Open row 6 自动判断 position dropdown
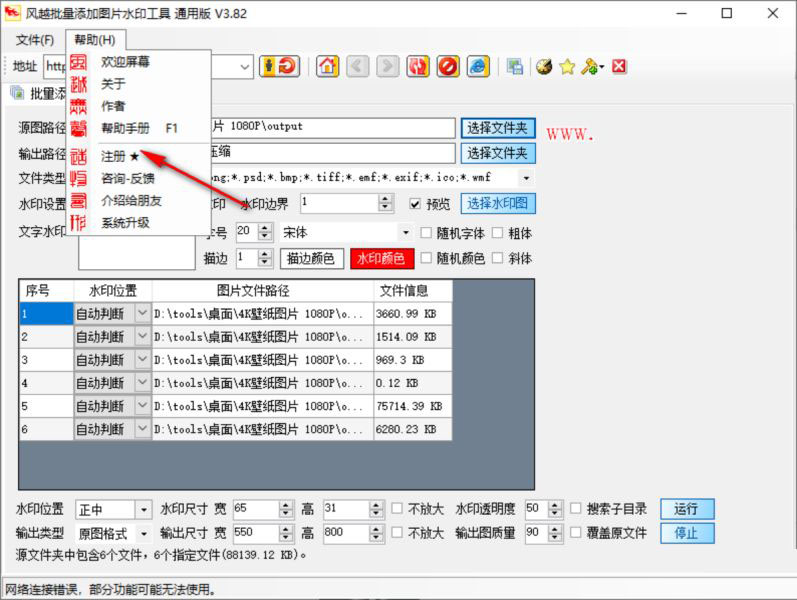The width and height of the screenshot is (797, 600). (x=142, y=429)
